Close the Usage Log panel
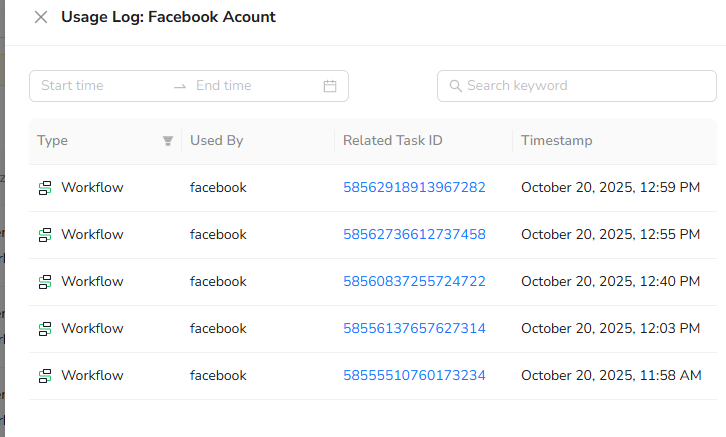Screen dimensions: 726x437 point(41,17)
